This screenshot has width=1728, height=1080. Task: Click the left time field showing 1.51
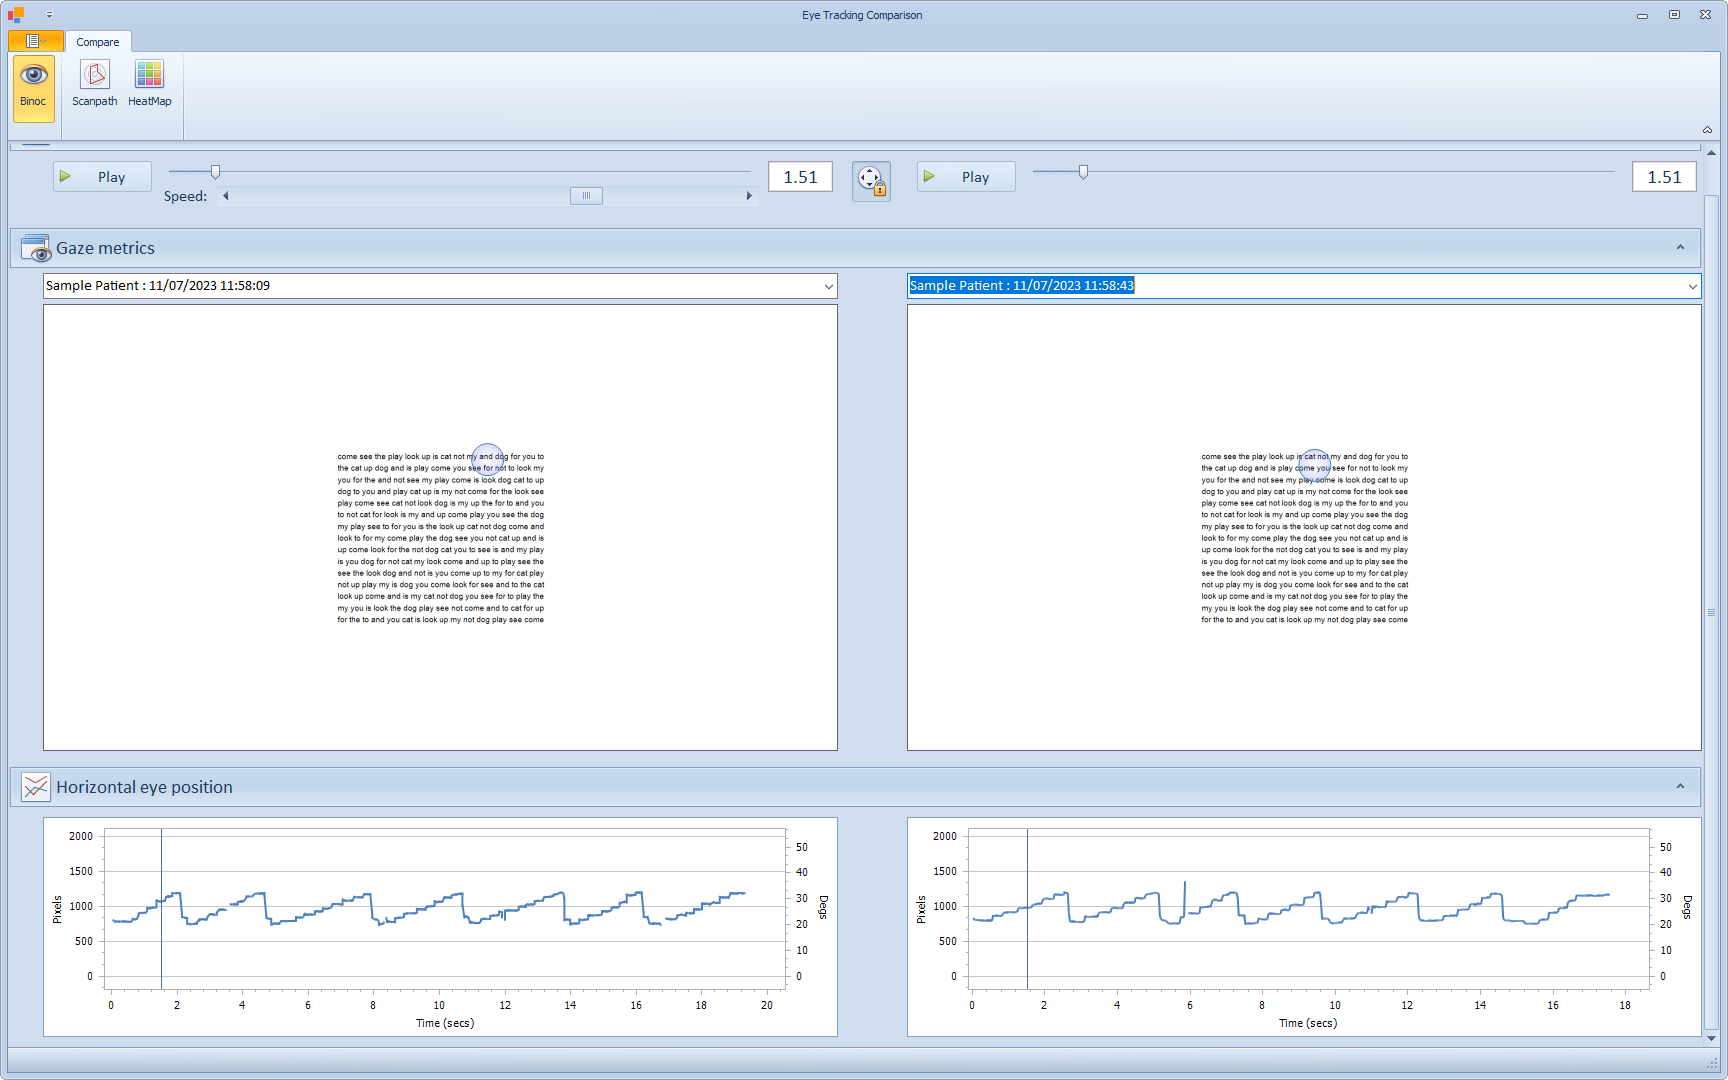coord(800,177)
